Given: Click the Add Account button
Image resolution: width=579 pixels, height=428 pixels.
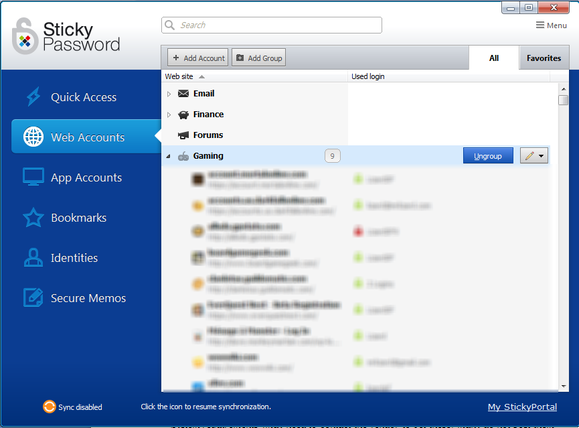Looking at the screenshot, I should click(198, 58).
